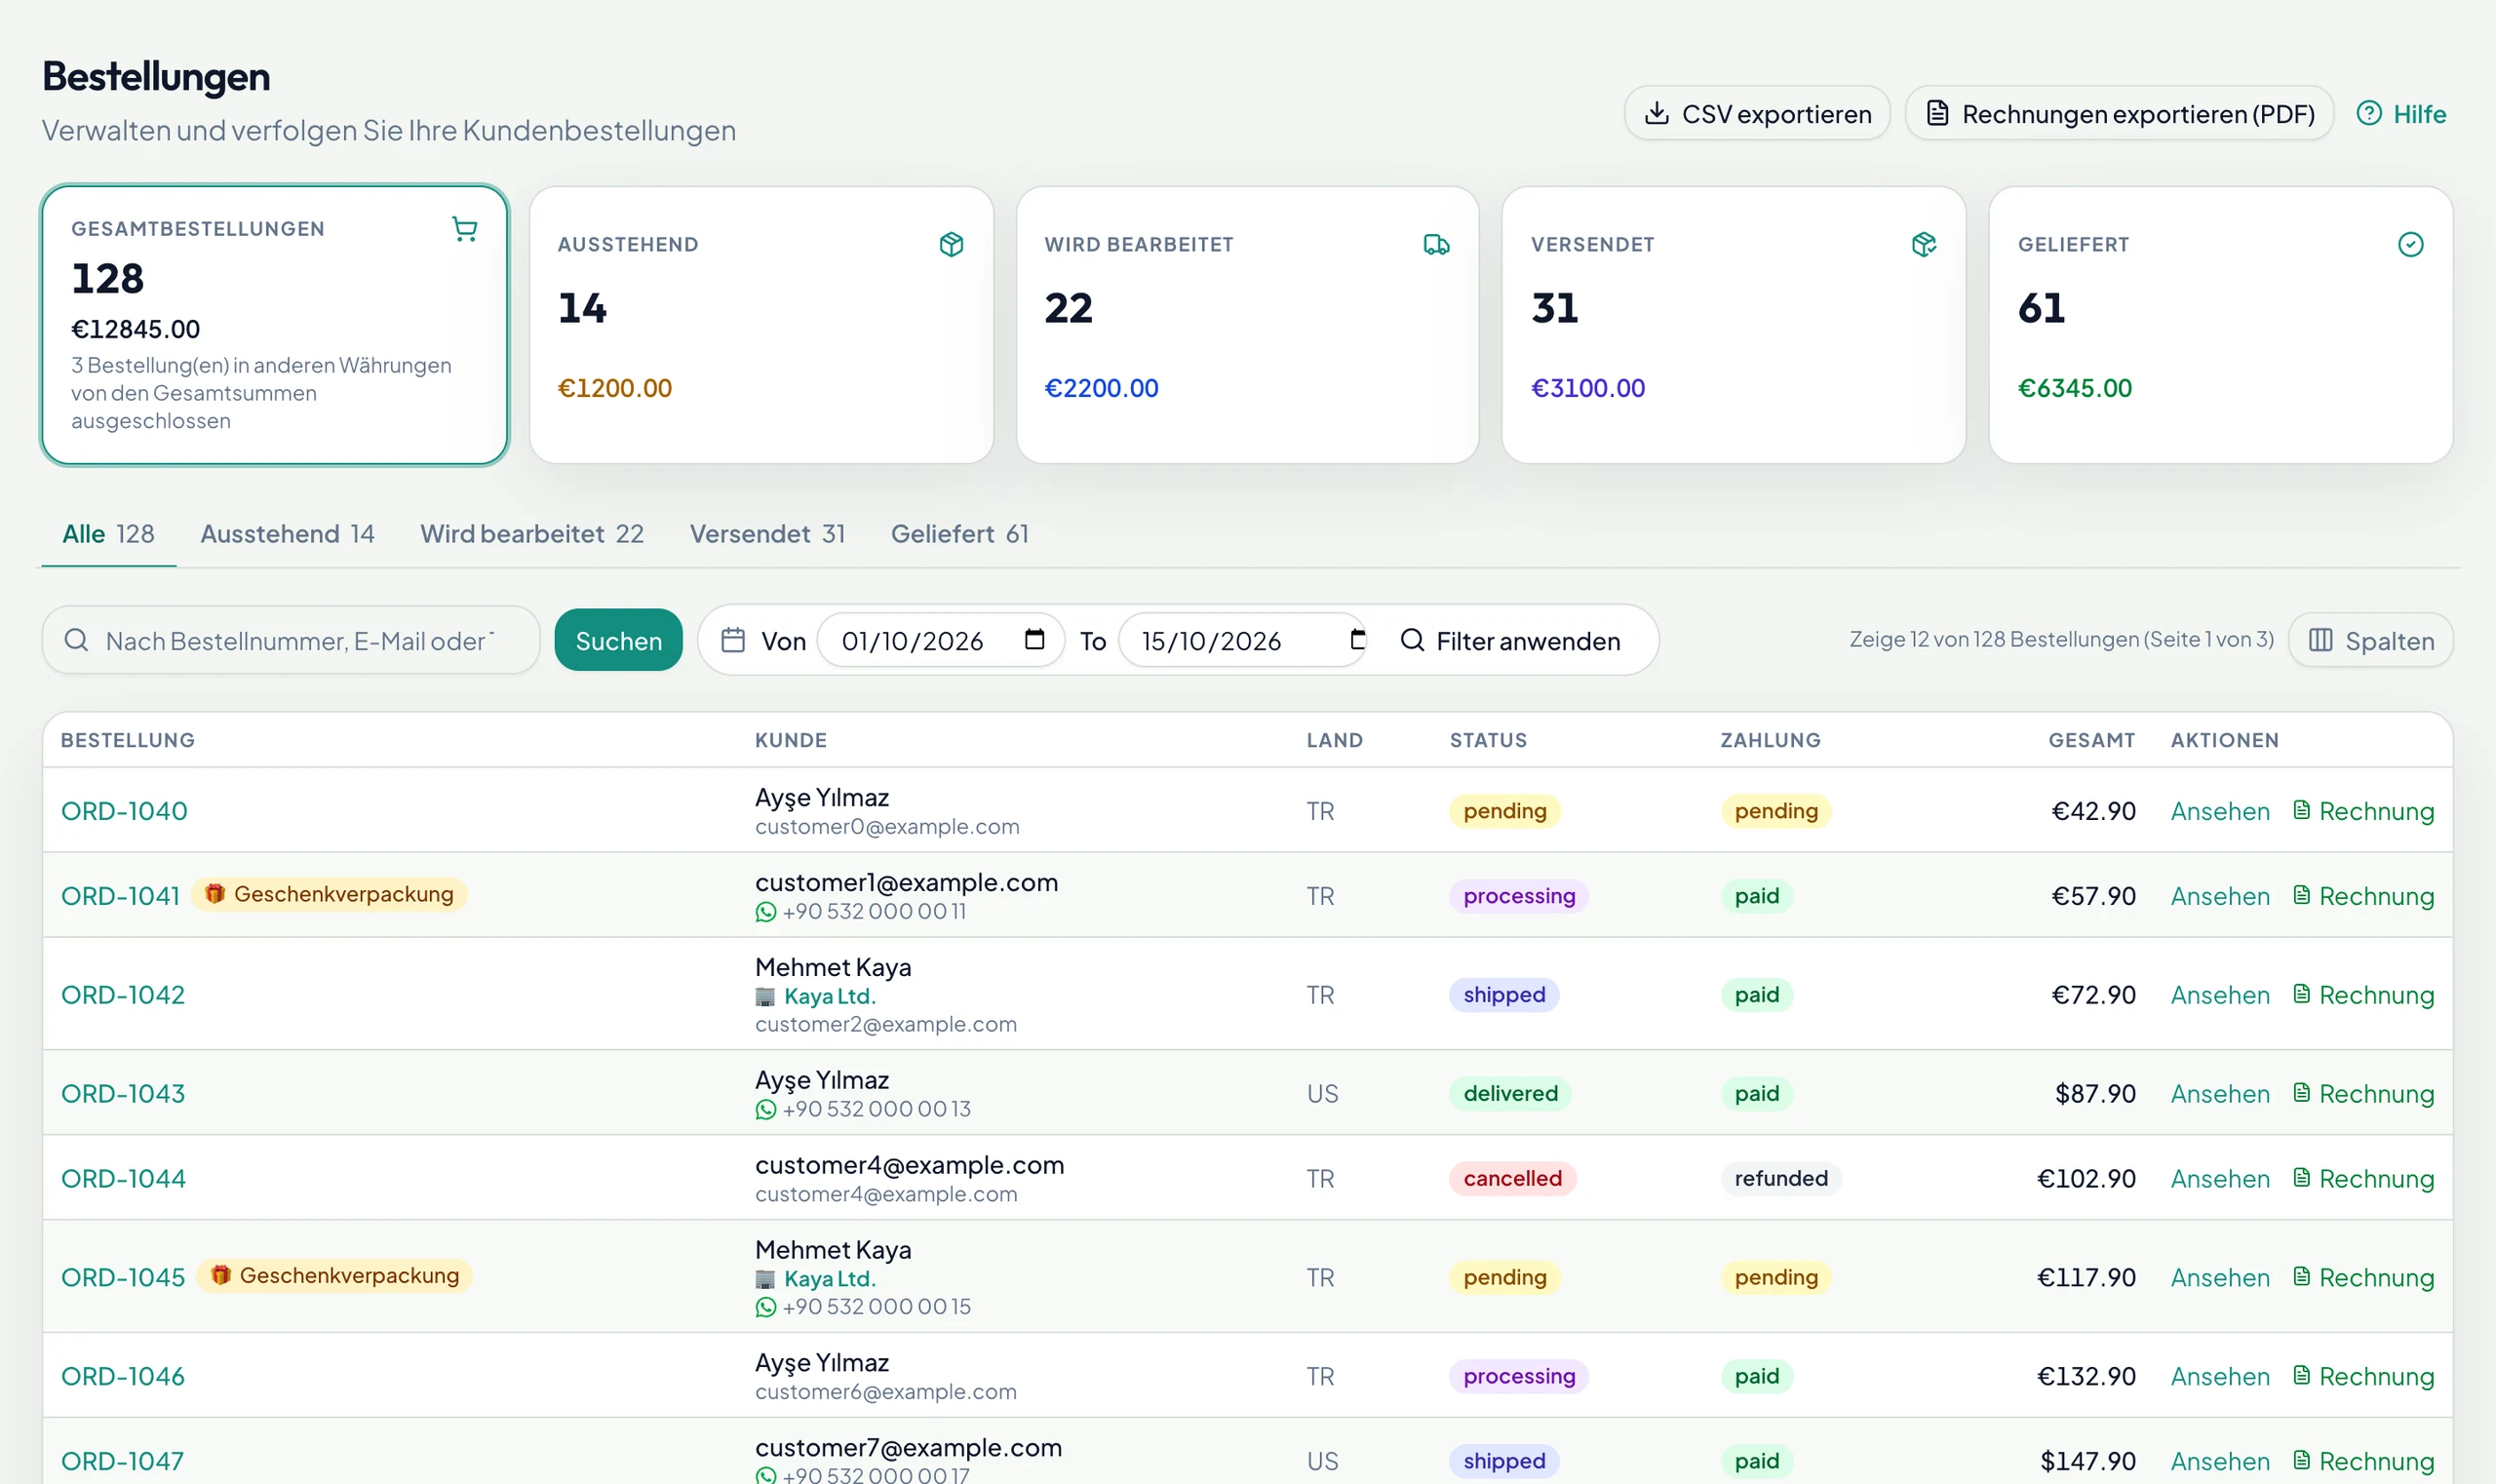Viewport: 2496px width, 1484px height.
Task: Click the Gesamt column header
Action: click(2091, 740)
